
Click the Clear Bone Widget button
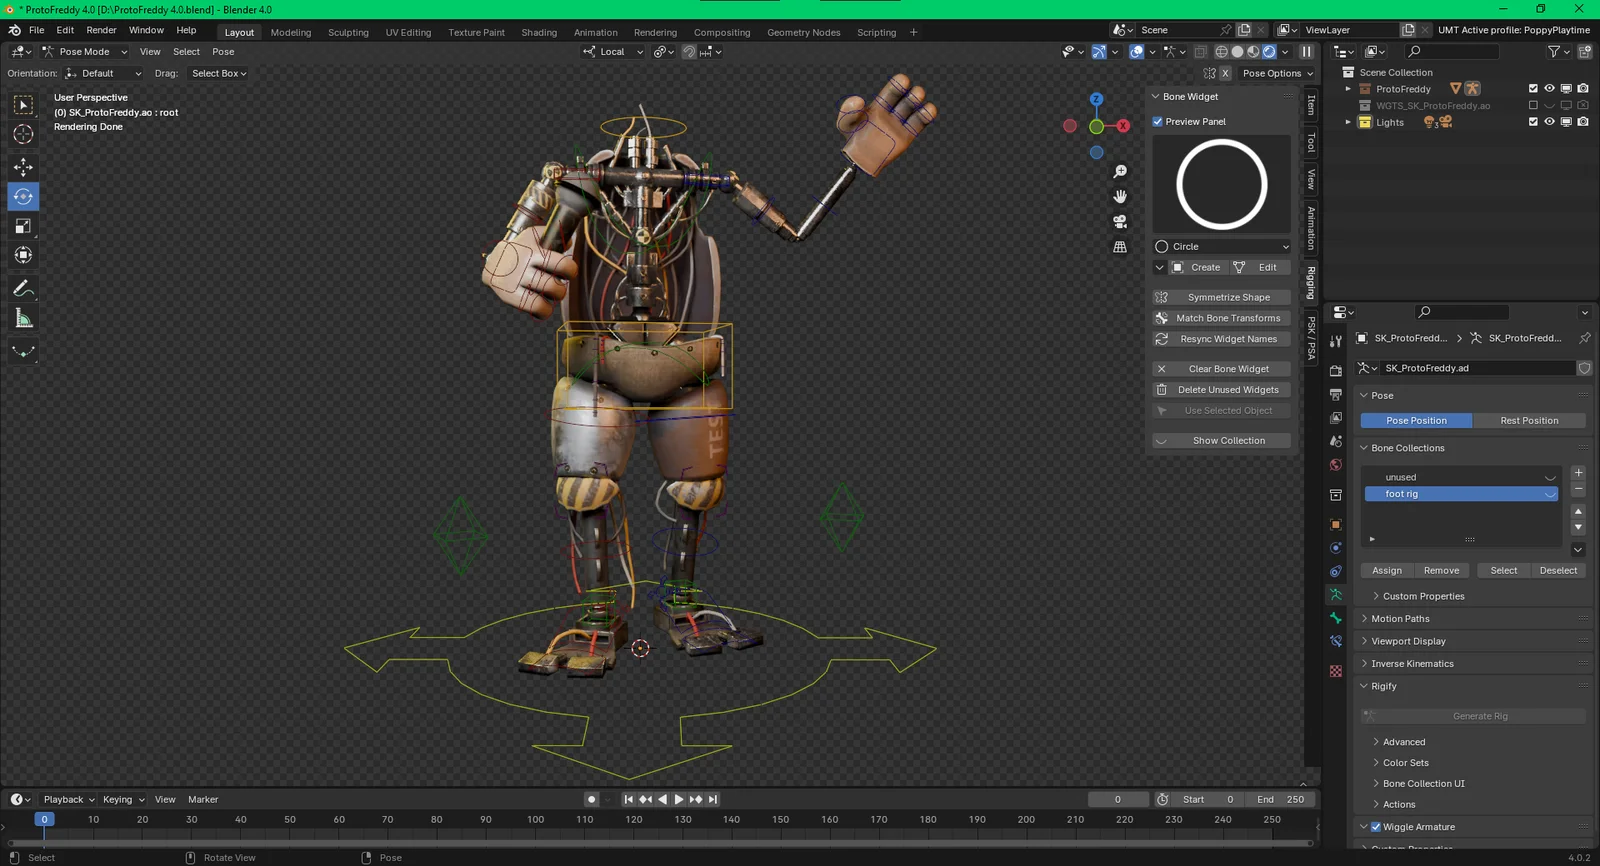pos(1222,369)
